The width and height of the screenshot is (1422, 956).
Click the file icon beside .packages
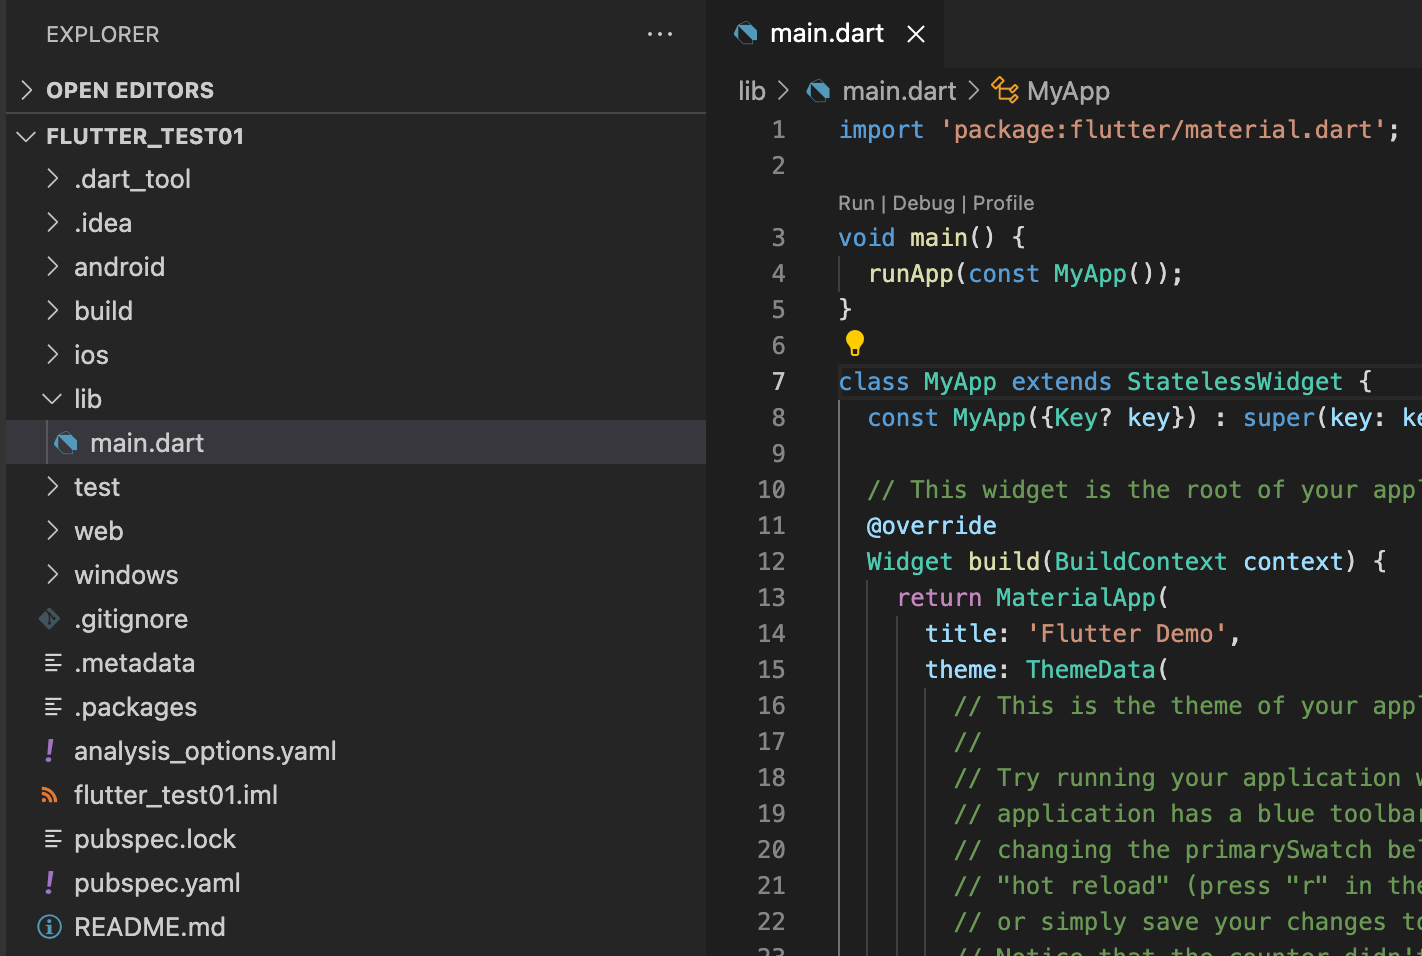click(53, 707)
